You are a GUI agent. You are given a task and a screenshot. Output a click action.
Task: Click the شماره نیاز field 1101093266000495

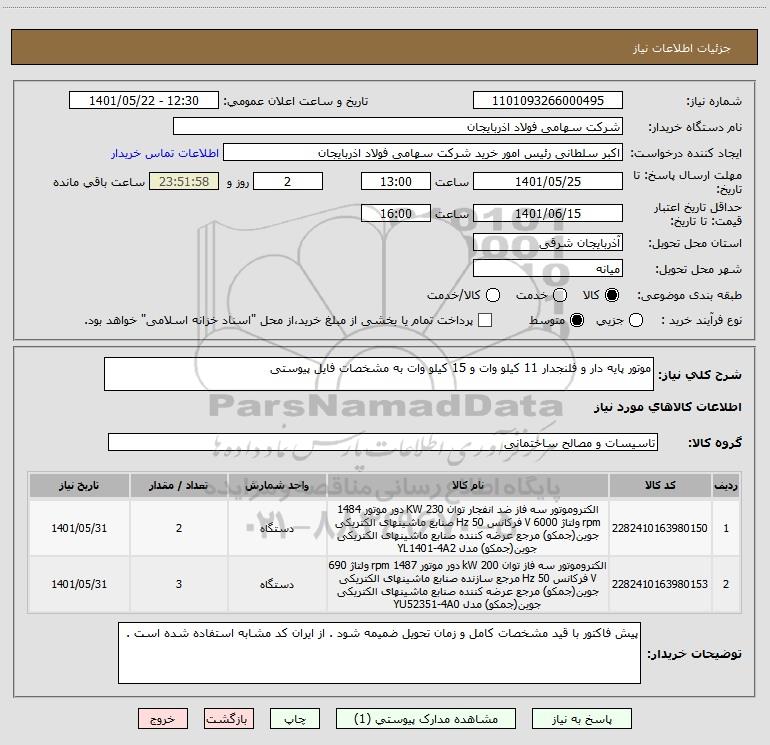coord(548,101)
